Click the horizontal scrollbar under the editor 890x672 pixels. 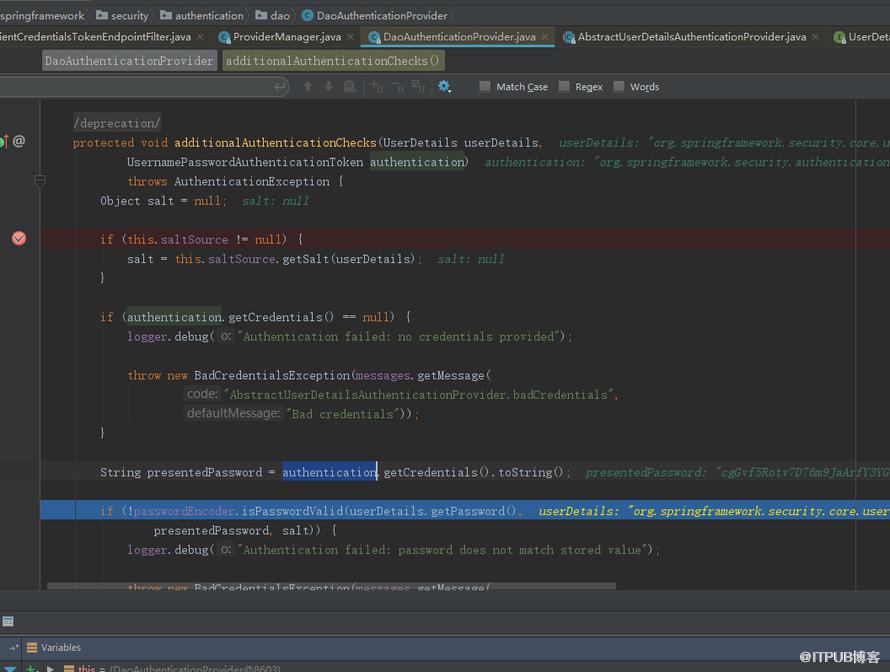click(x=331, y=586)
